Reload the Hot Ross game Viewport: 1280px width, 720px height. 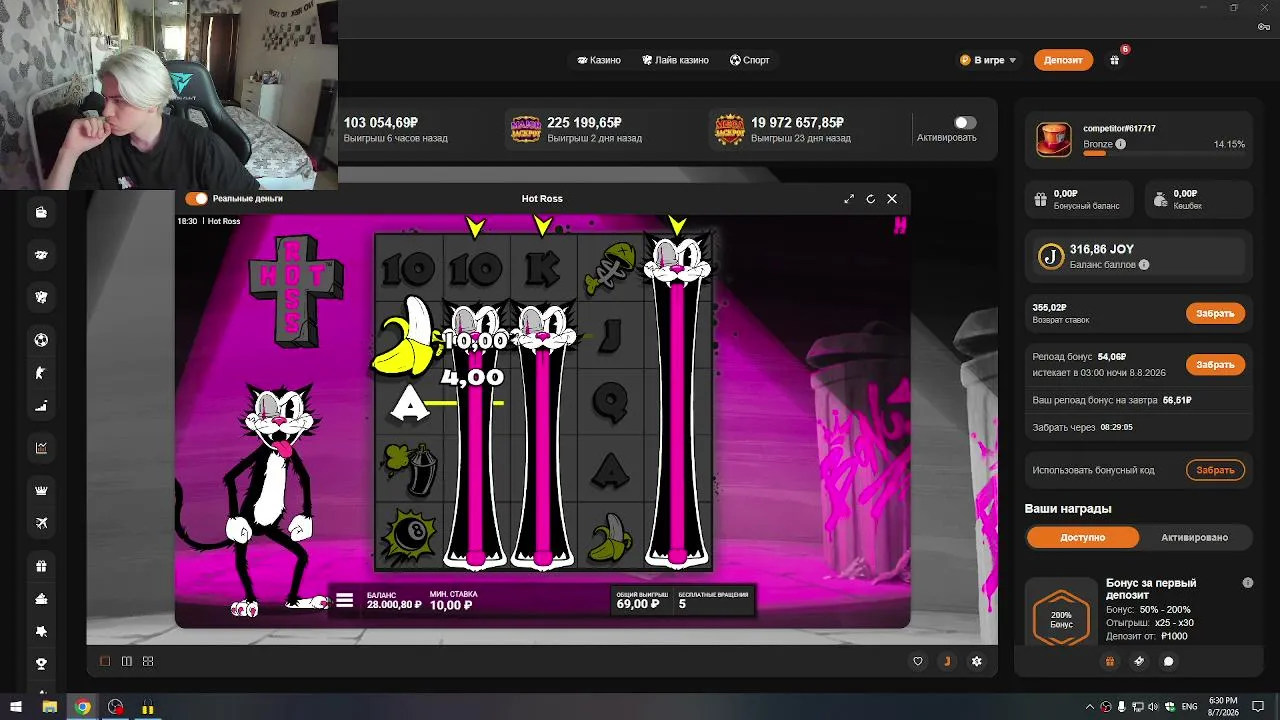[870, 199]
